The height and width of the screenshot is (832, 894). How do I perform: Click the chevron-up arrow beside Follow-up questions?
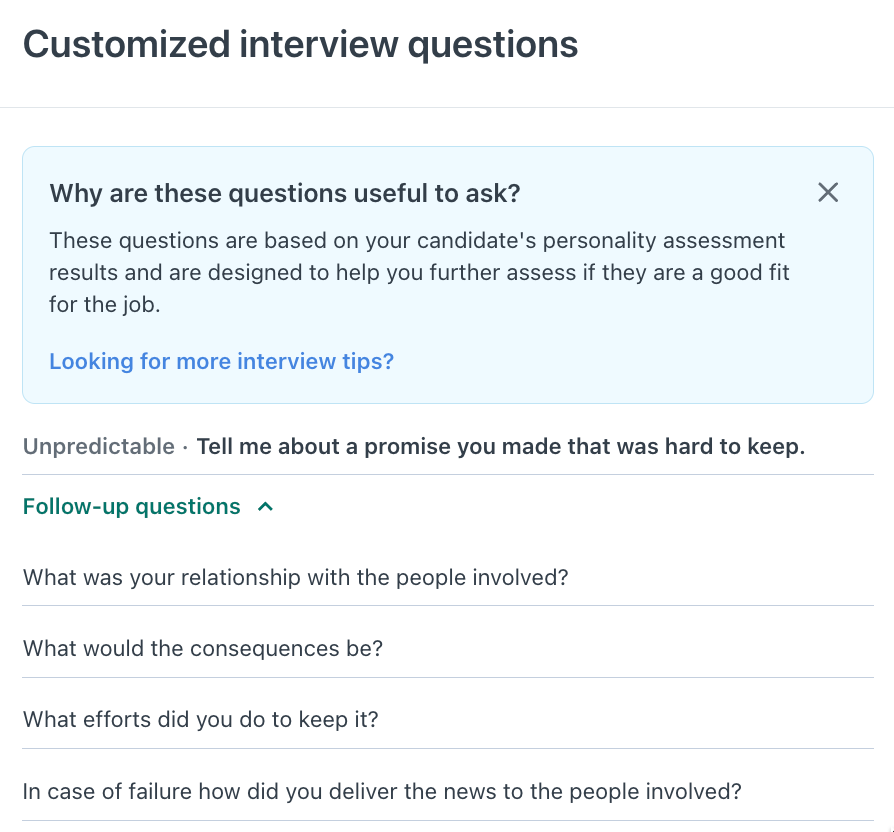[265, 507]
